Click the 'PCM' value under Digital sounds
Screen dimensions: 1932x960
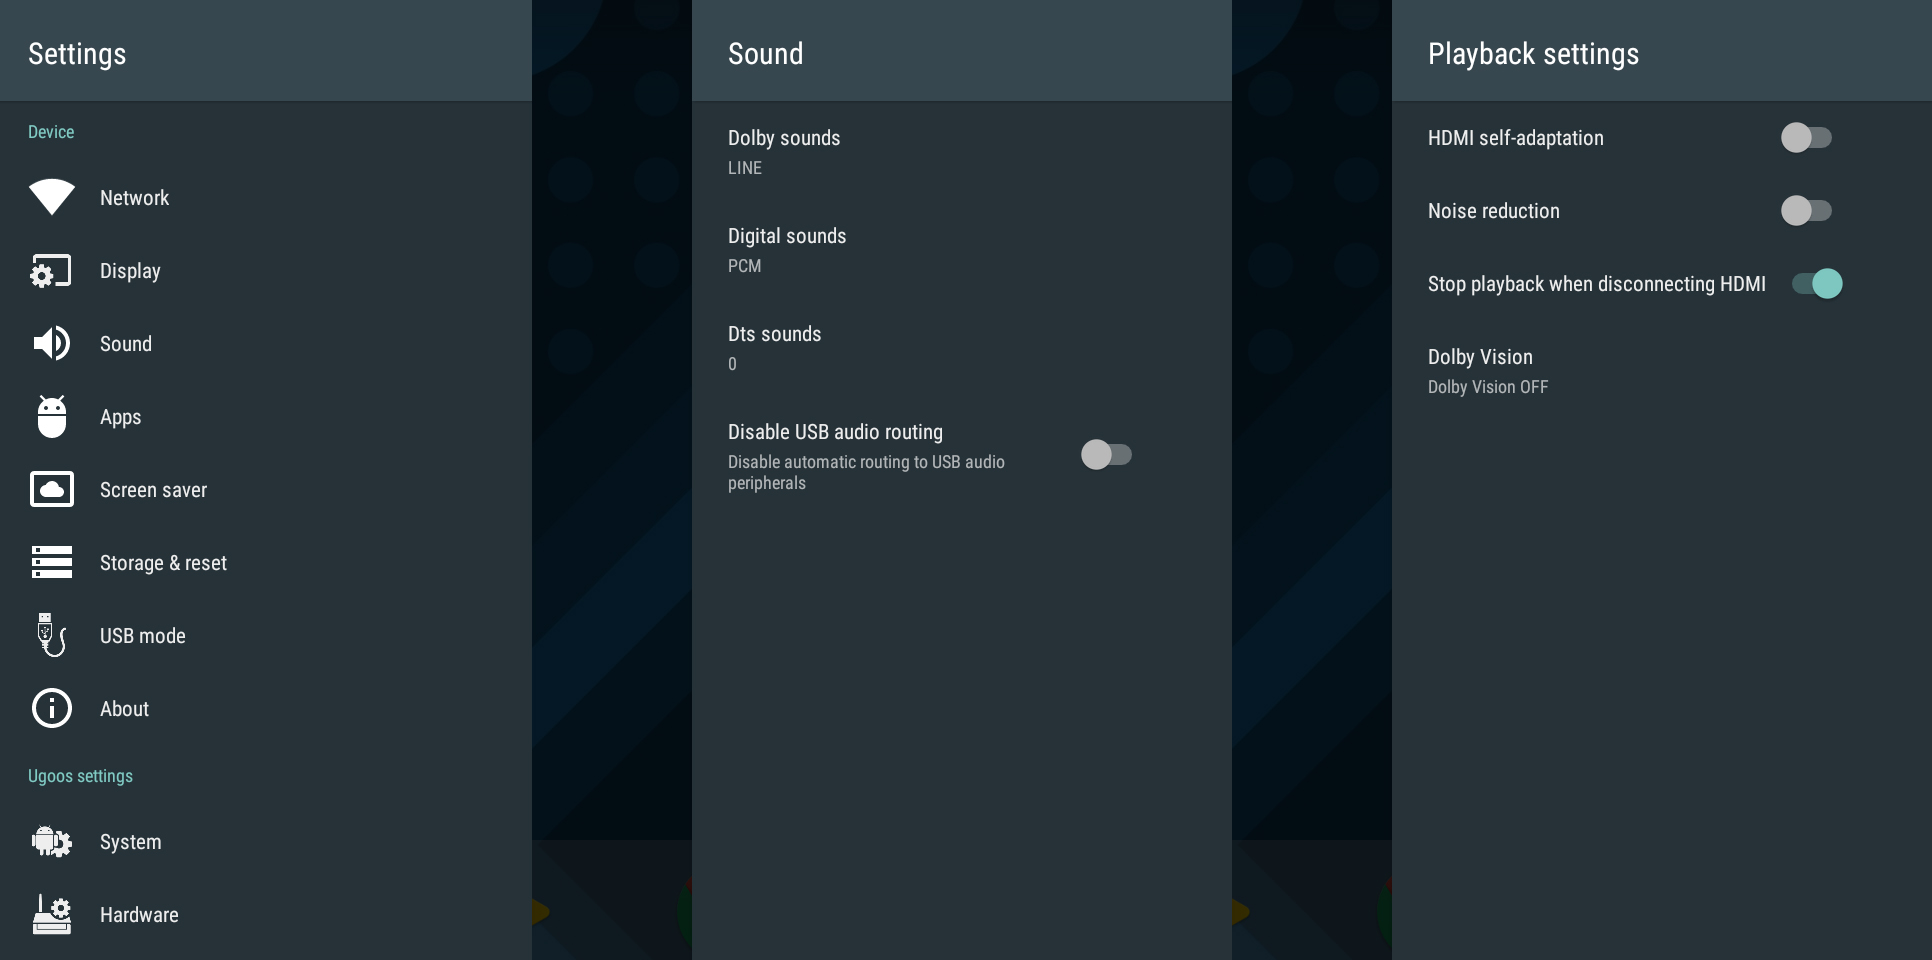point(744,266)
